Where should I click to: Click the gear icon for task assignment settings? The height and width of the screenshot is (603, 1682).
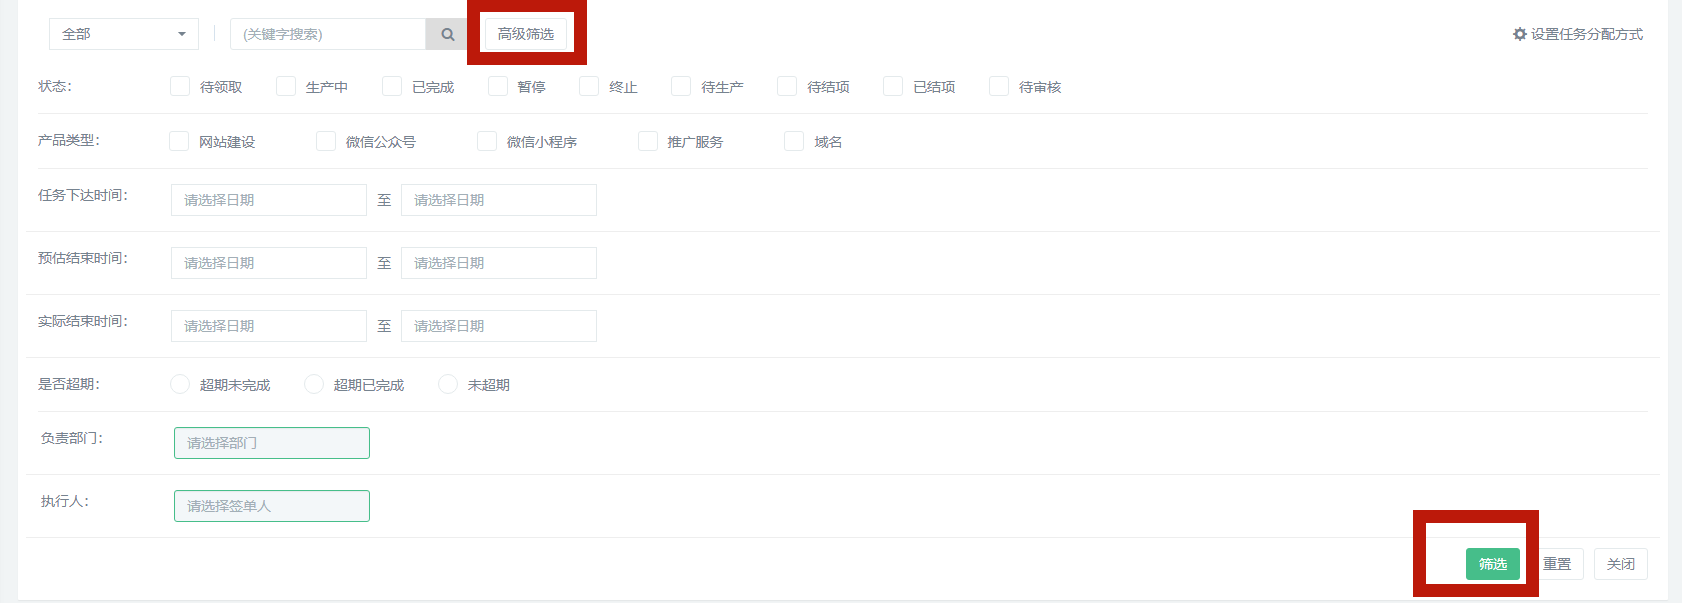tap(1520, 34)
